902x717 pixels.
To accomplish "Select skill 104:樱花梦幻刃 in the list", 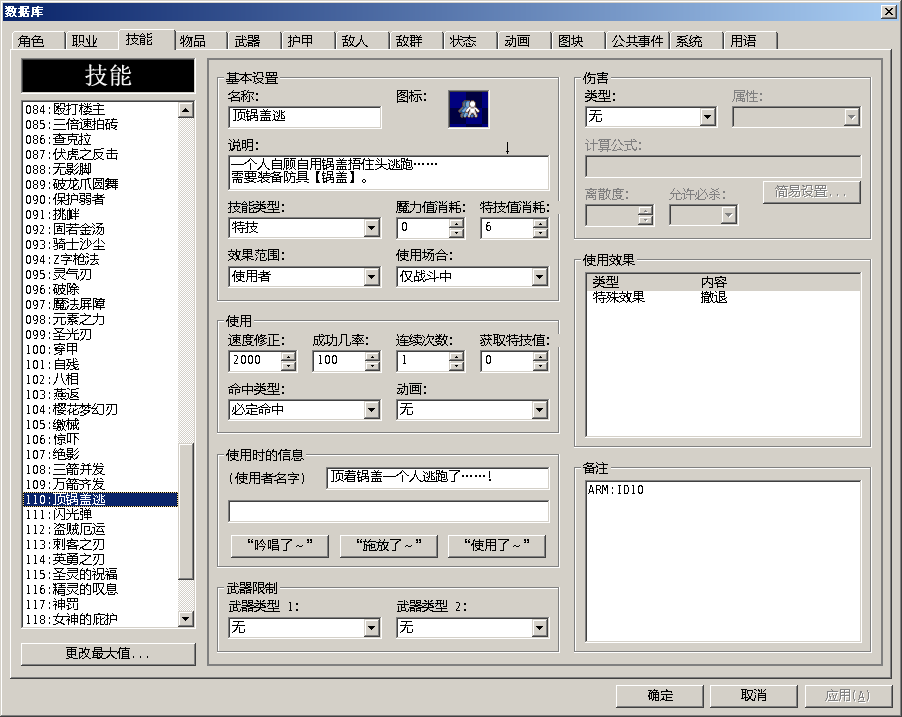I will click(x=101, y=409).
